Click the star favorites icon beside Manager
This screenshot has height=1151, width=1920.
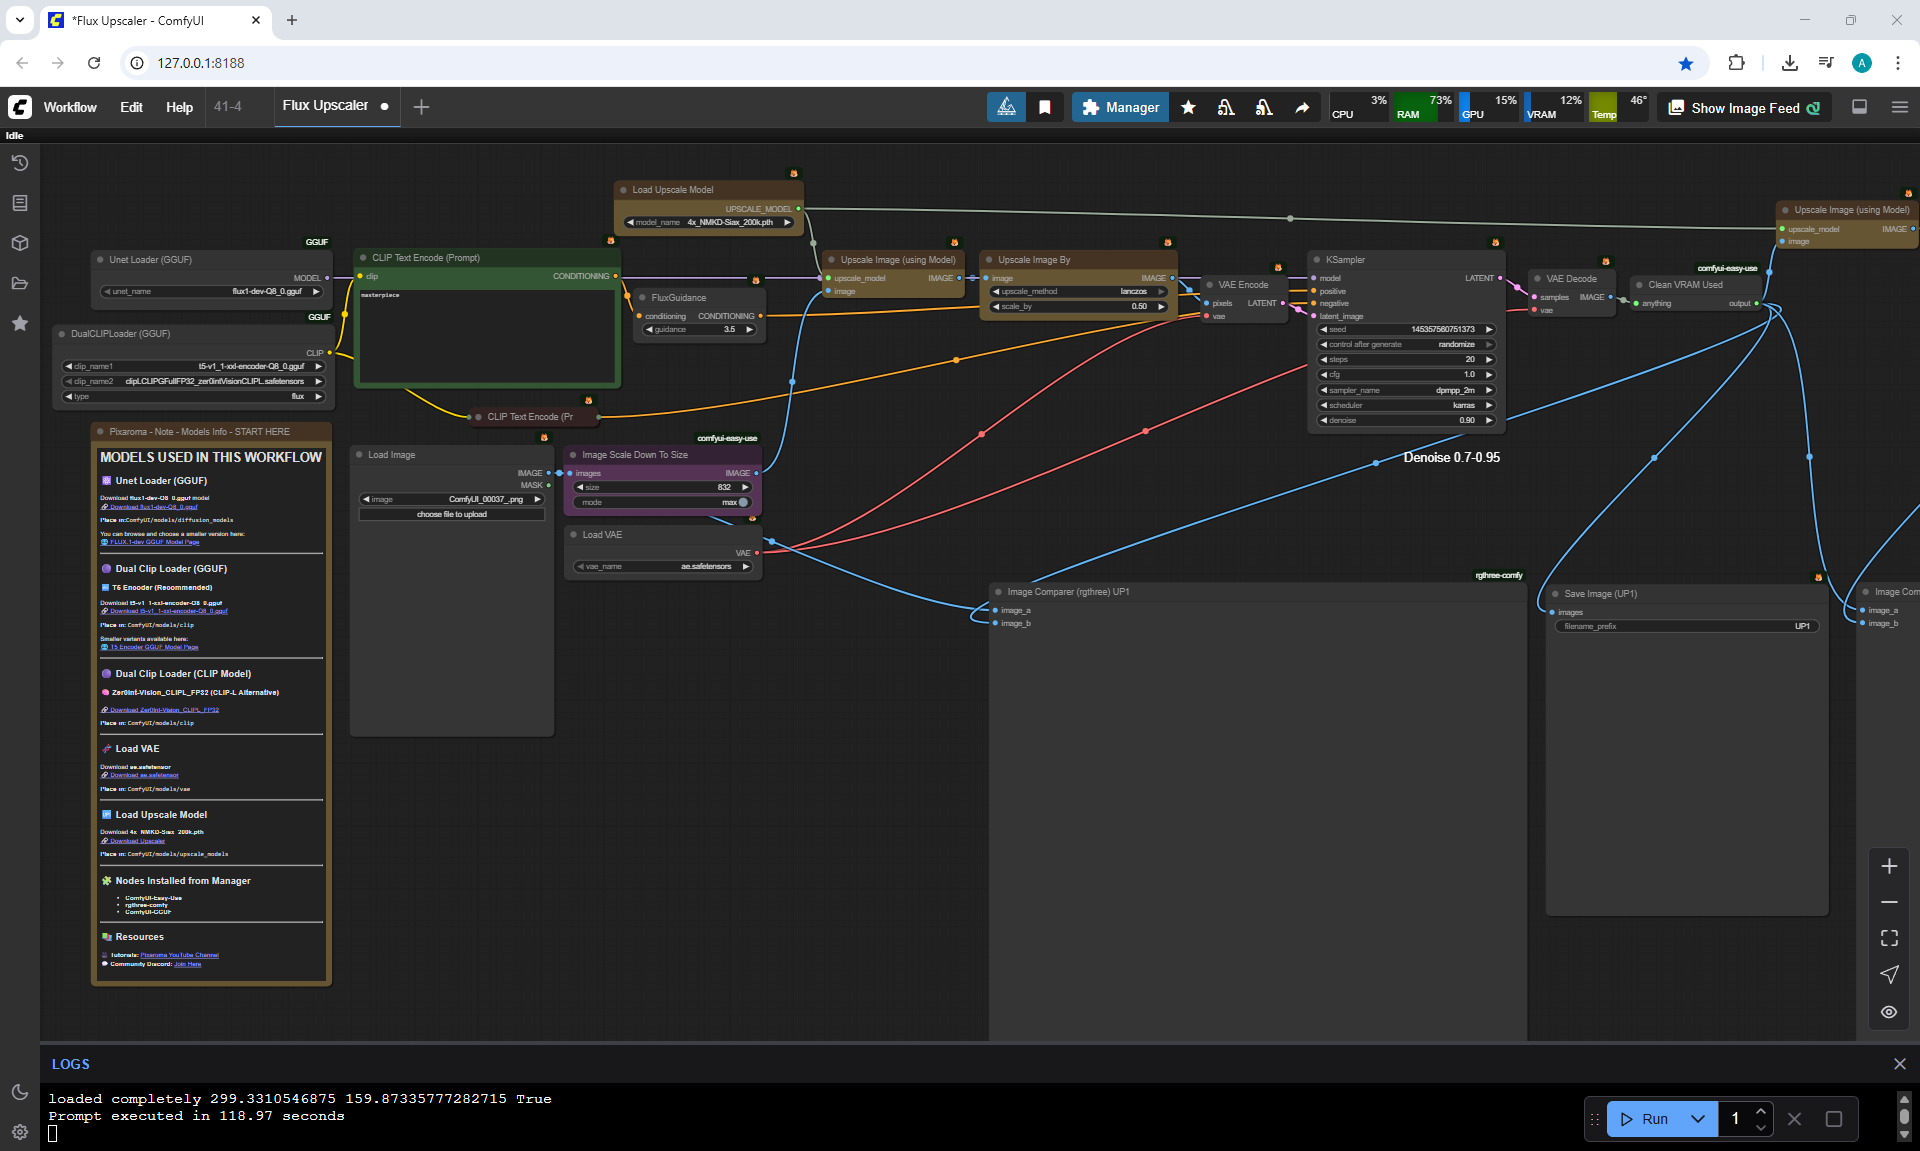(x=1188, y=107)
